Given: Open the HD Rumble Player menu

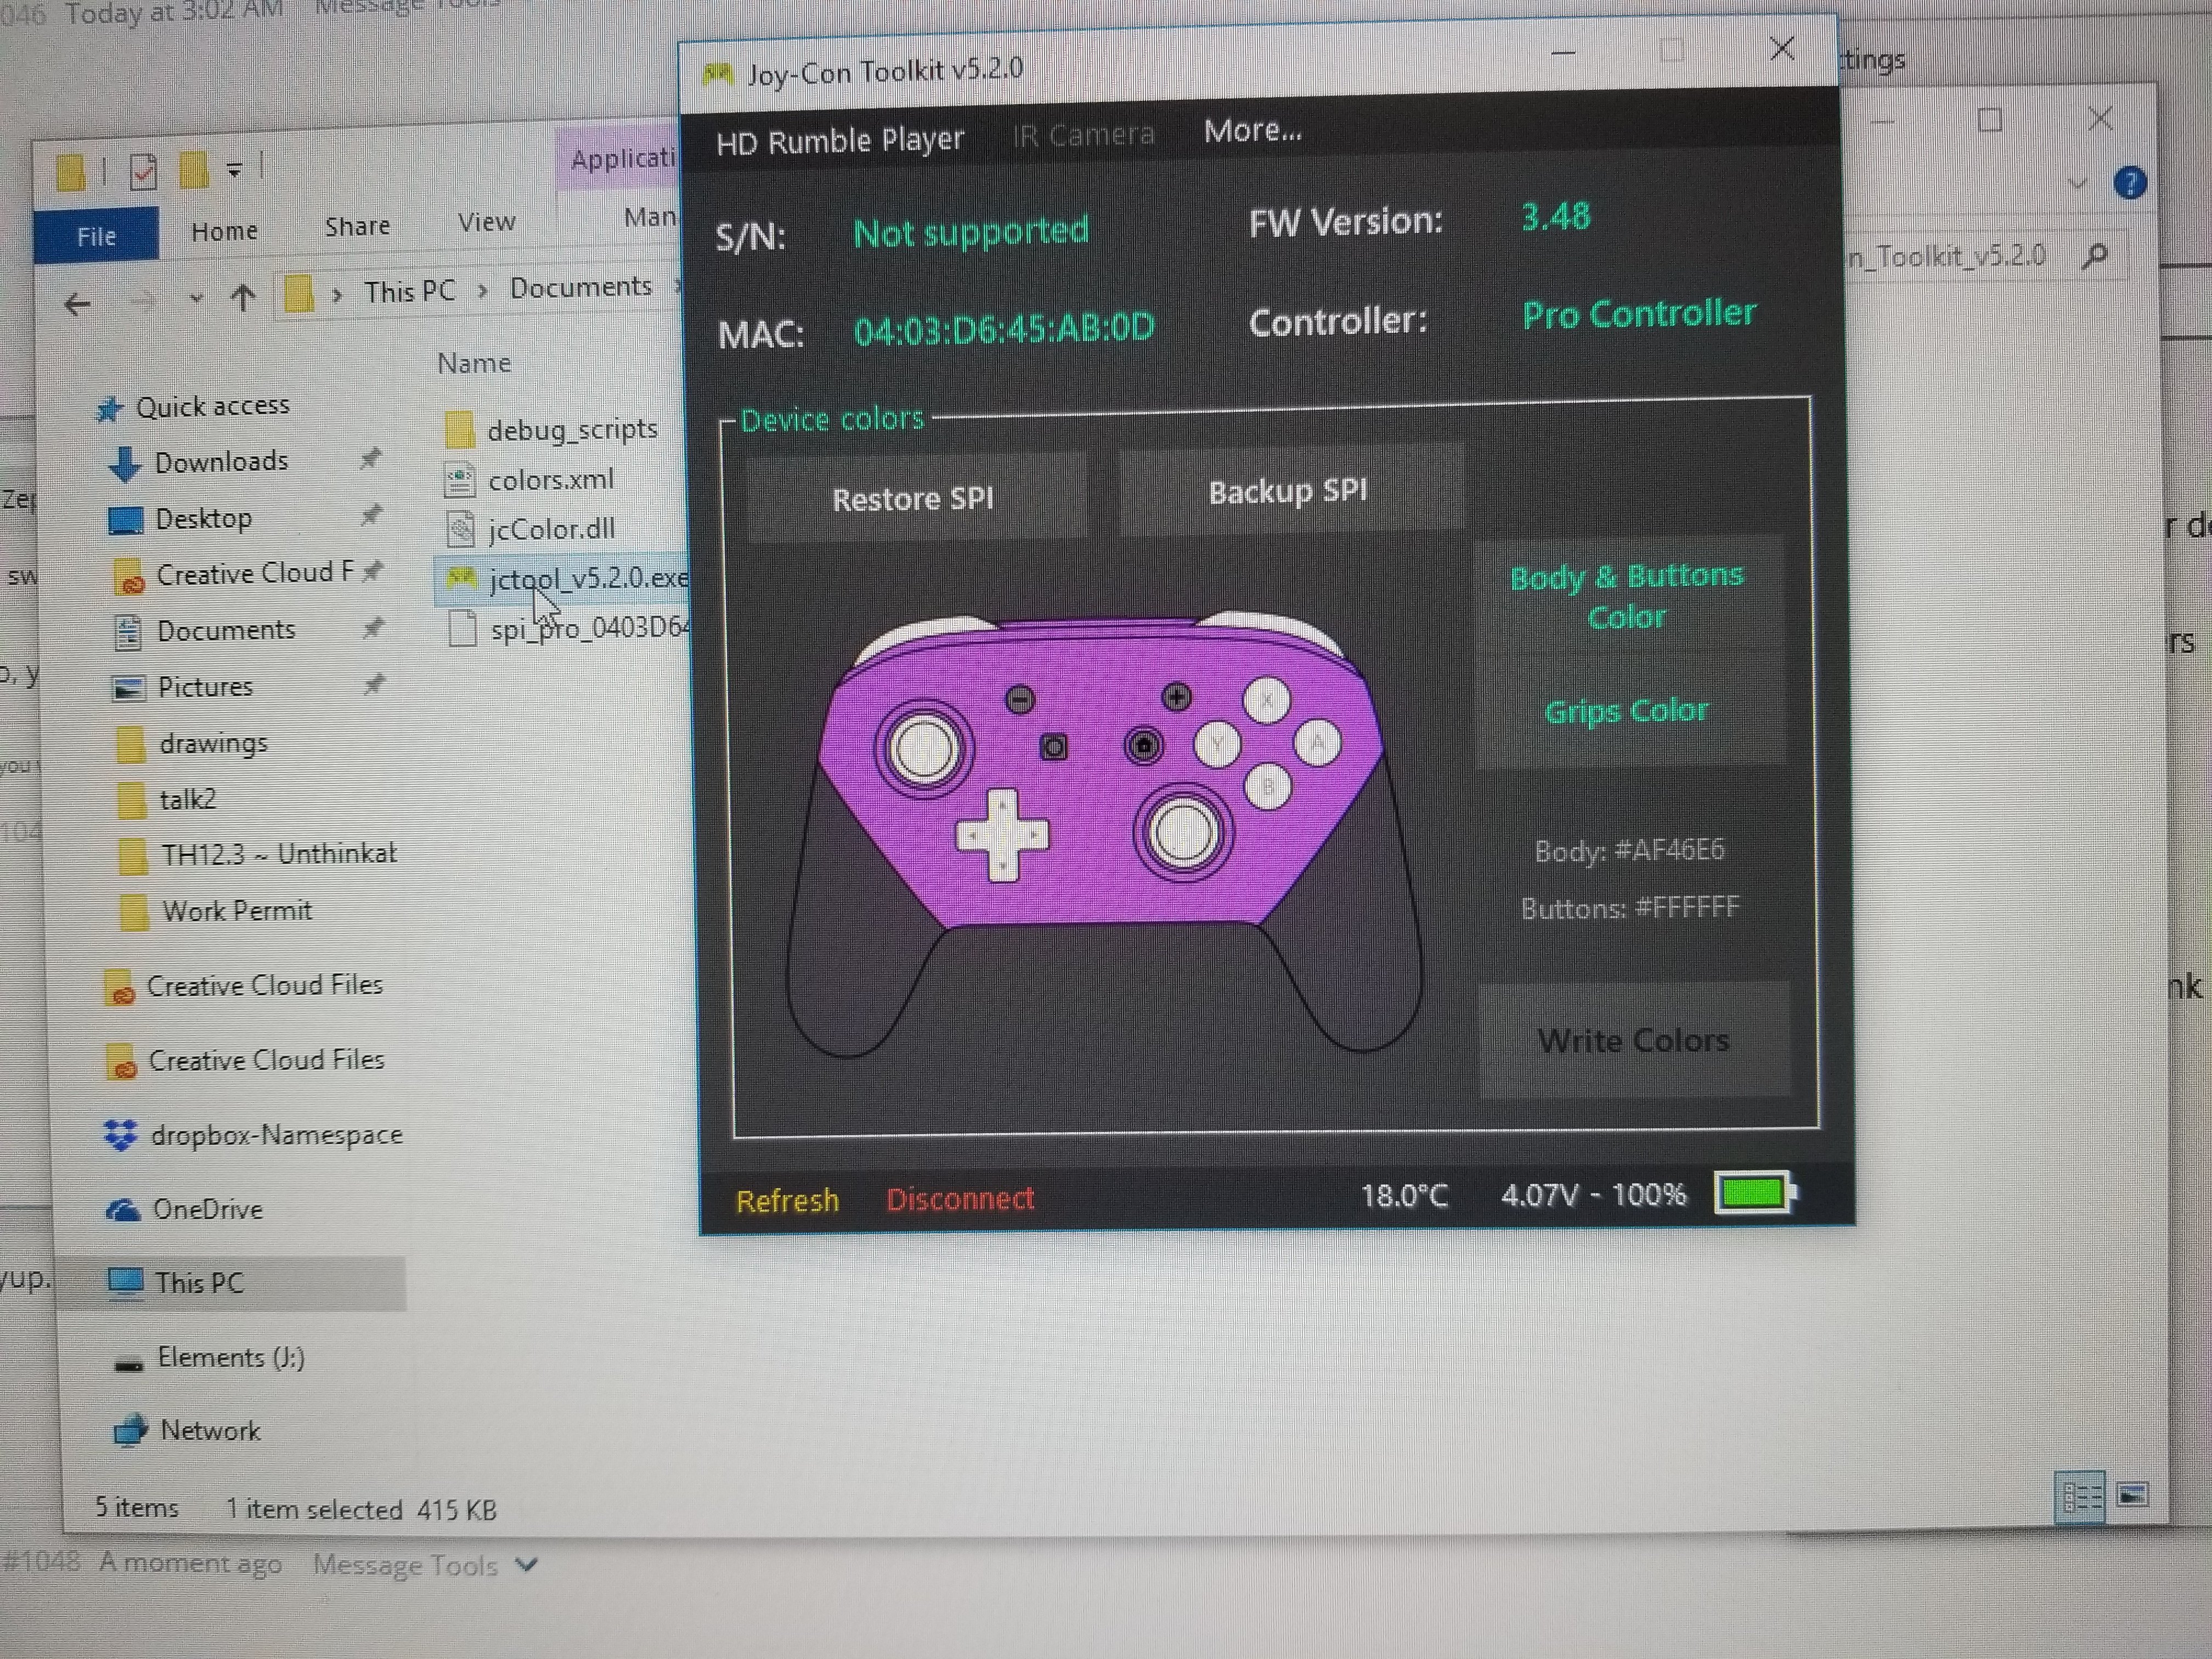Looking at the screenshot, I should point(839,140).
